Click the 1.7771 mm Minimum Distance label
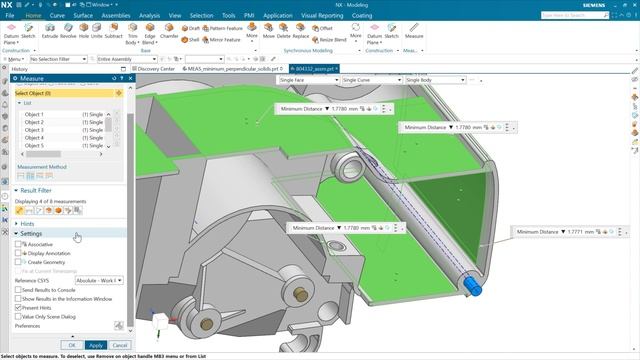 pyautogui.click(x=571, y=232)
